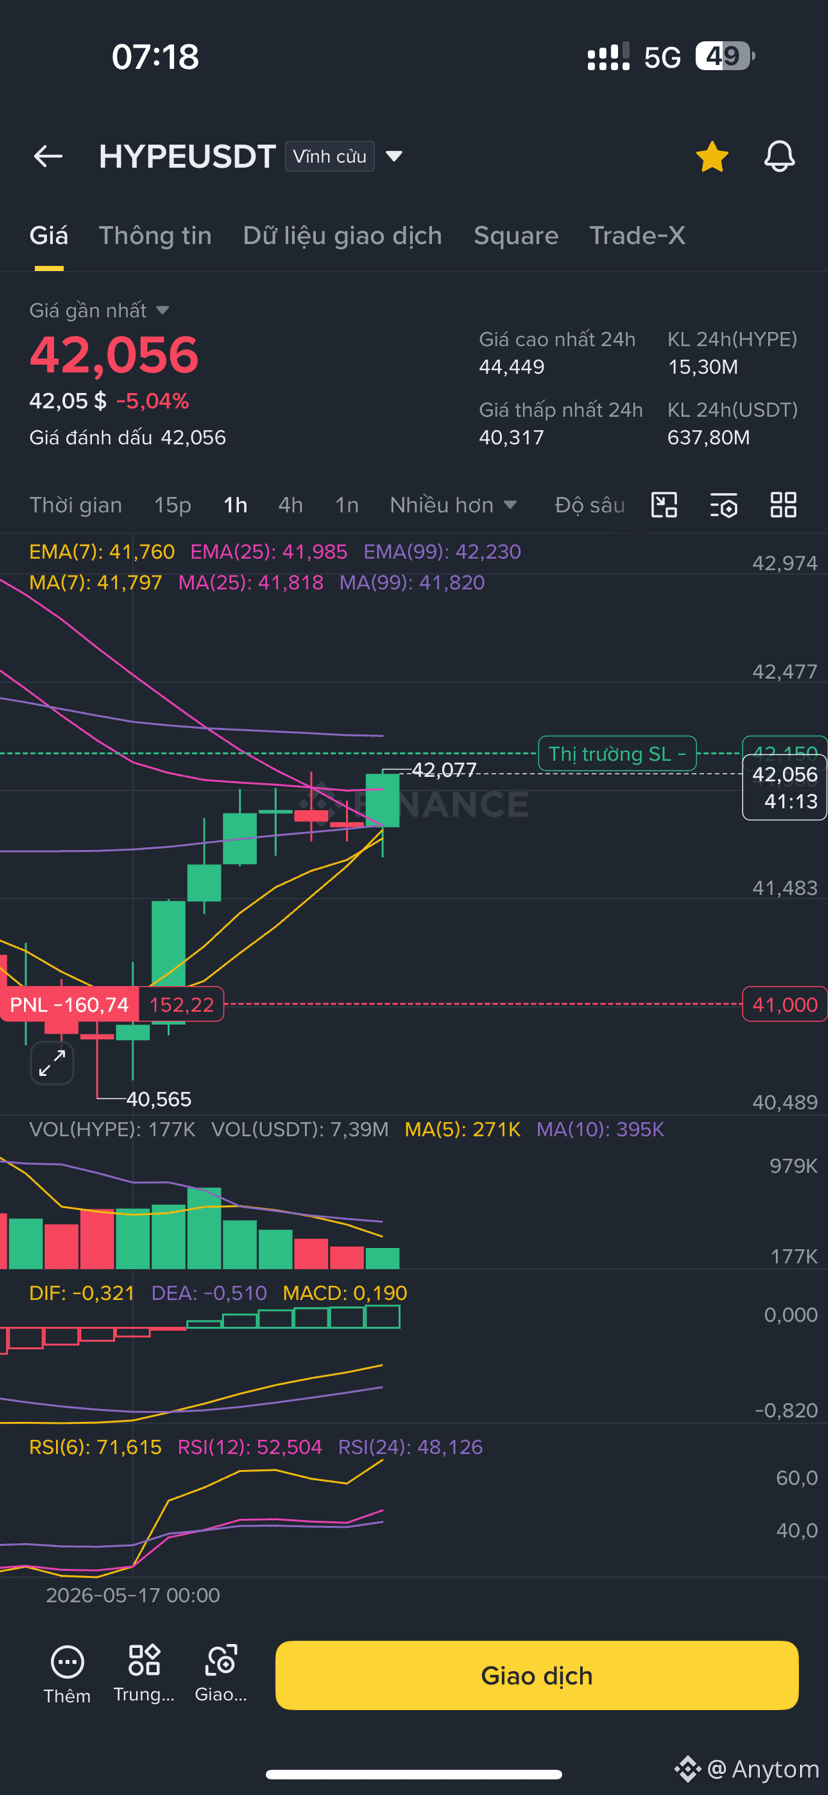Open the Trade-X tab

pos(637,236)
